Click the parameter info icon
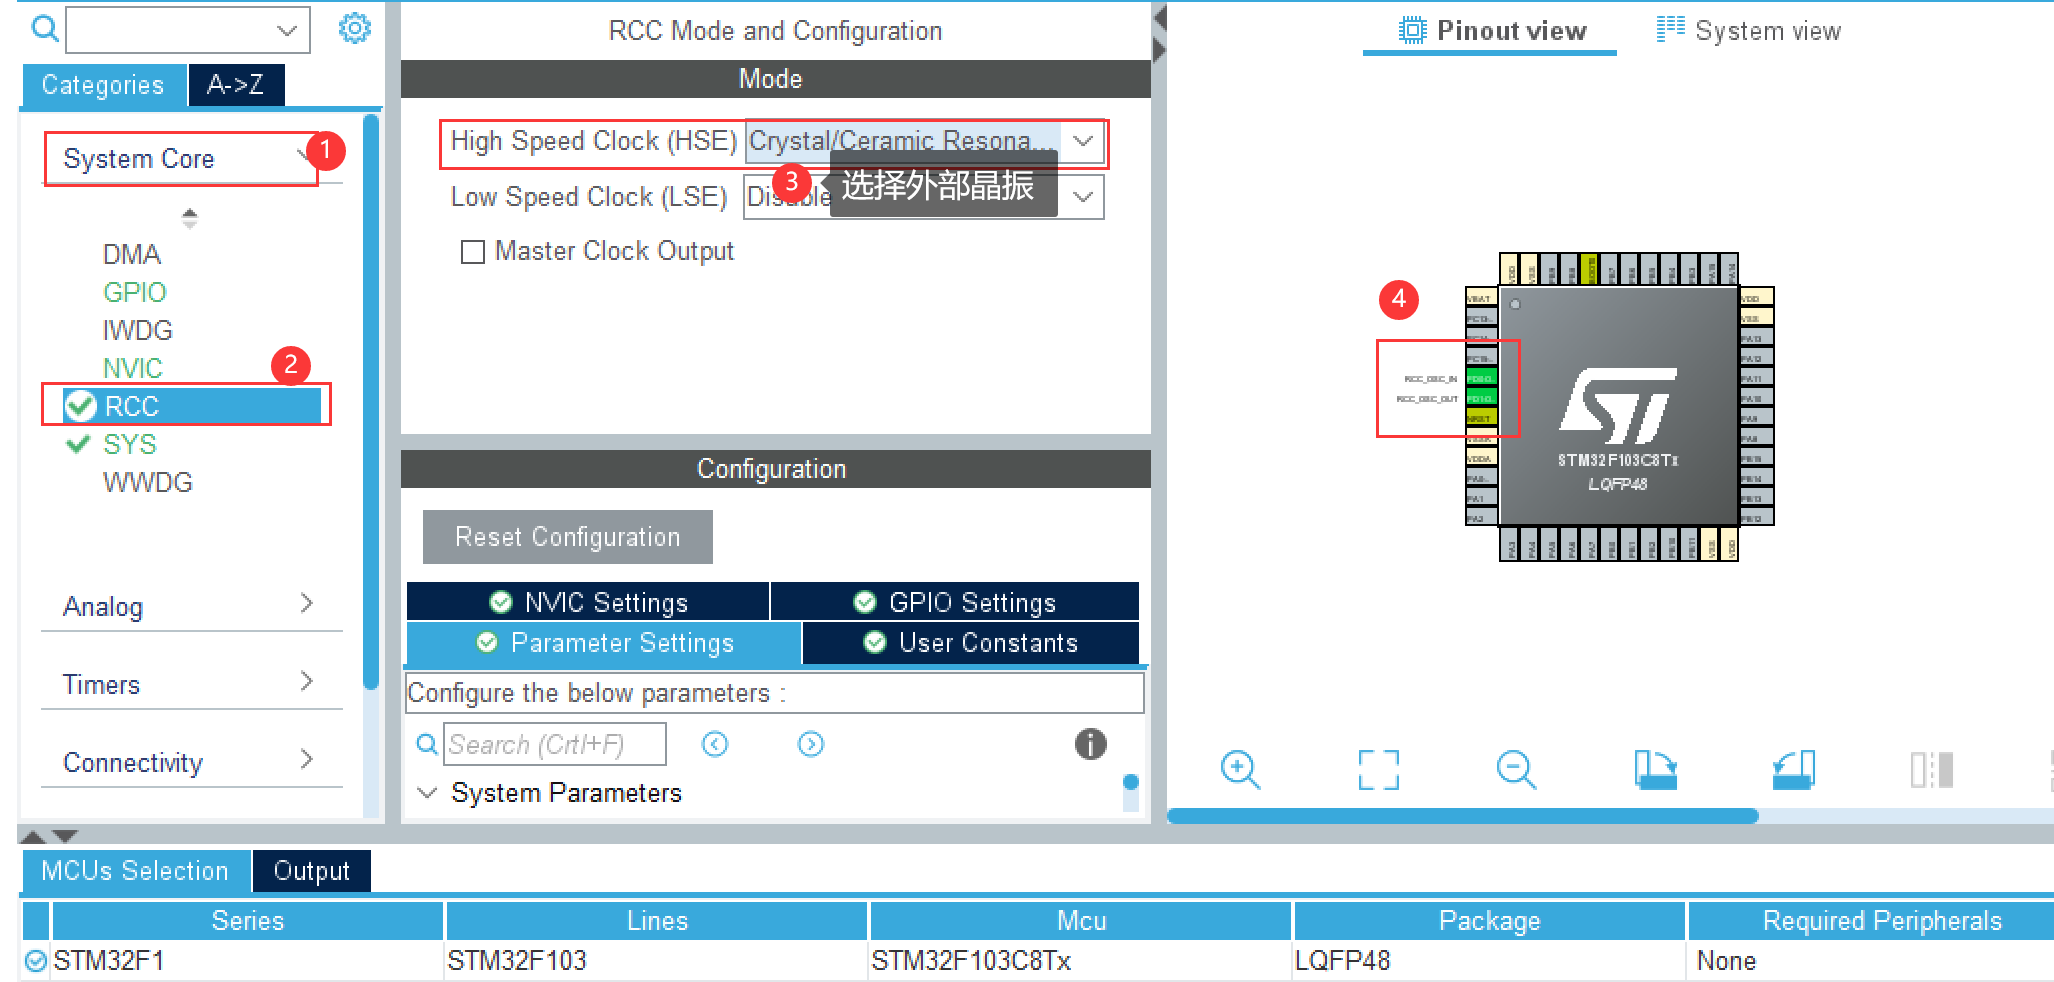This screenshot has width=2054, height=982. click(x=1090, y=744)
